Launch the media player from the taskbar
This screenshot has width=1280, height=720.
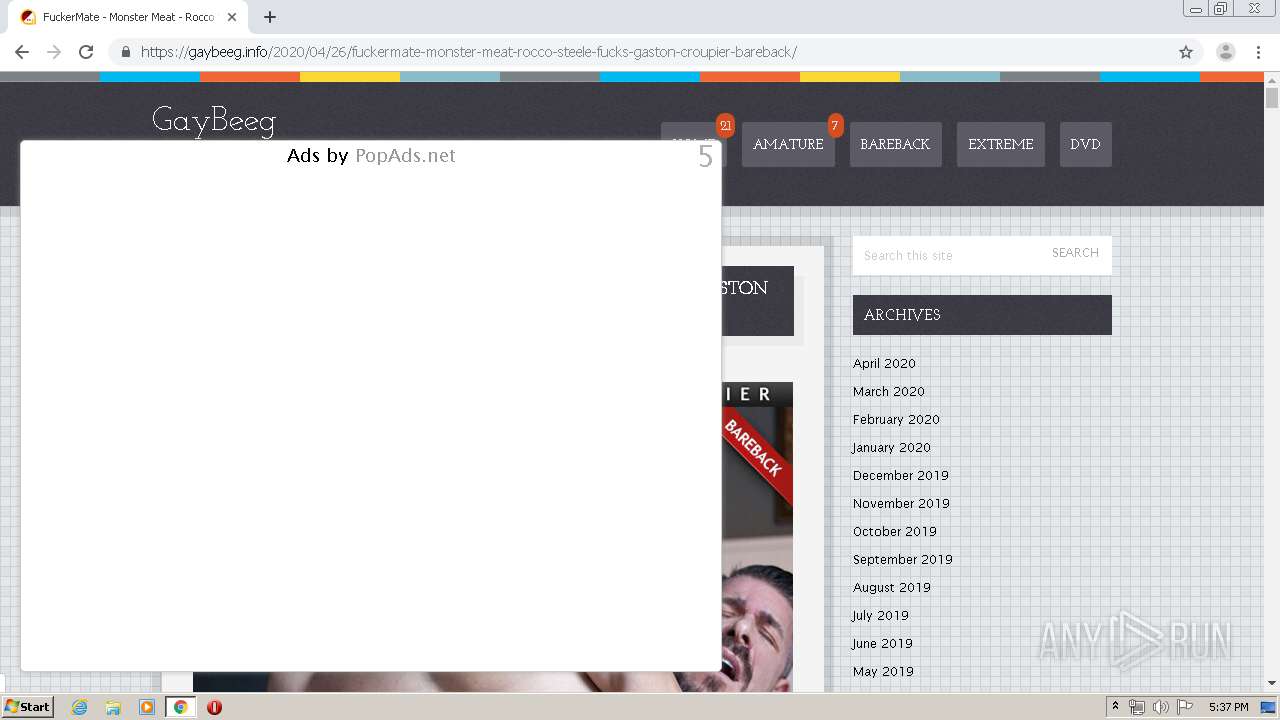pos(147,707)
